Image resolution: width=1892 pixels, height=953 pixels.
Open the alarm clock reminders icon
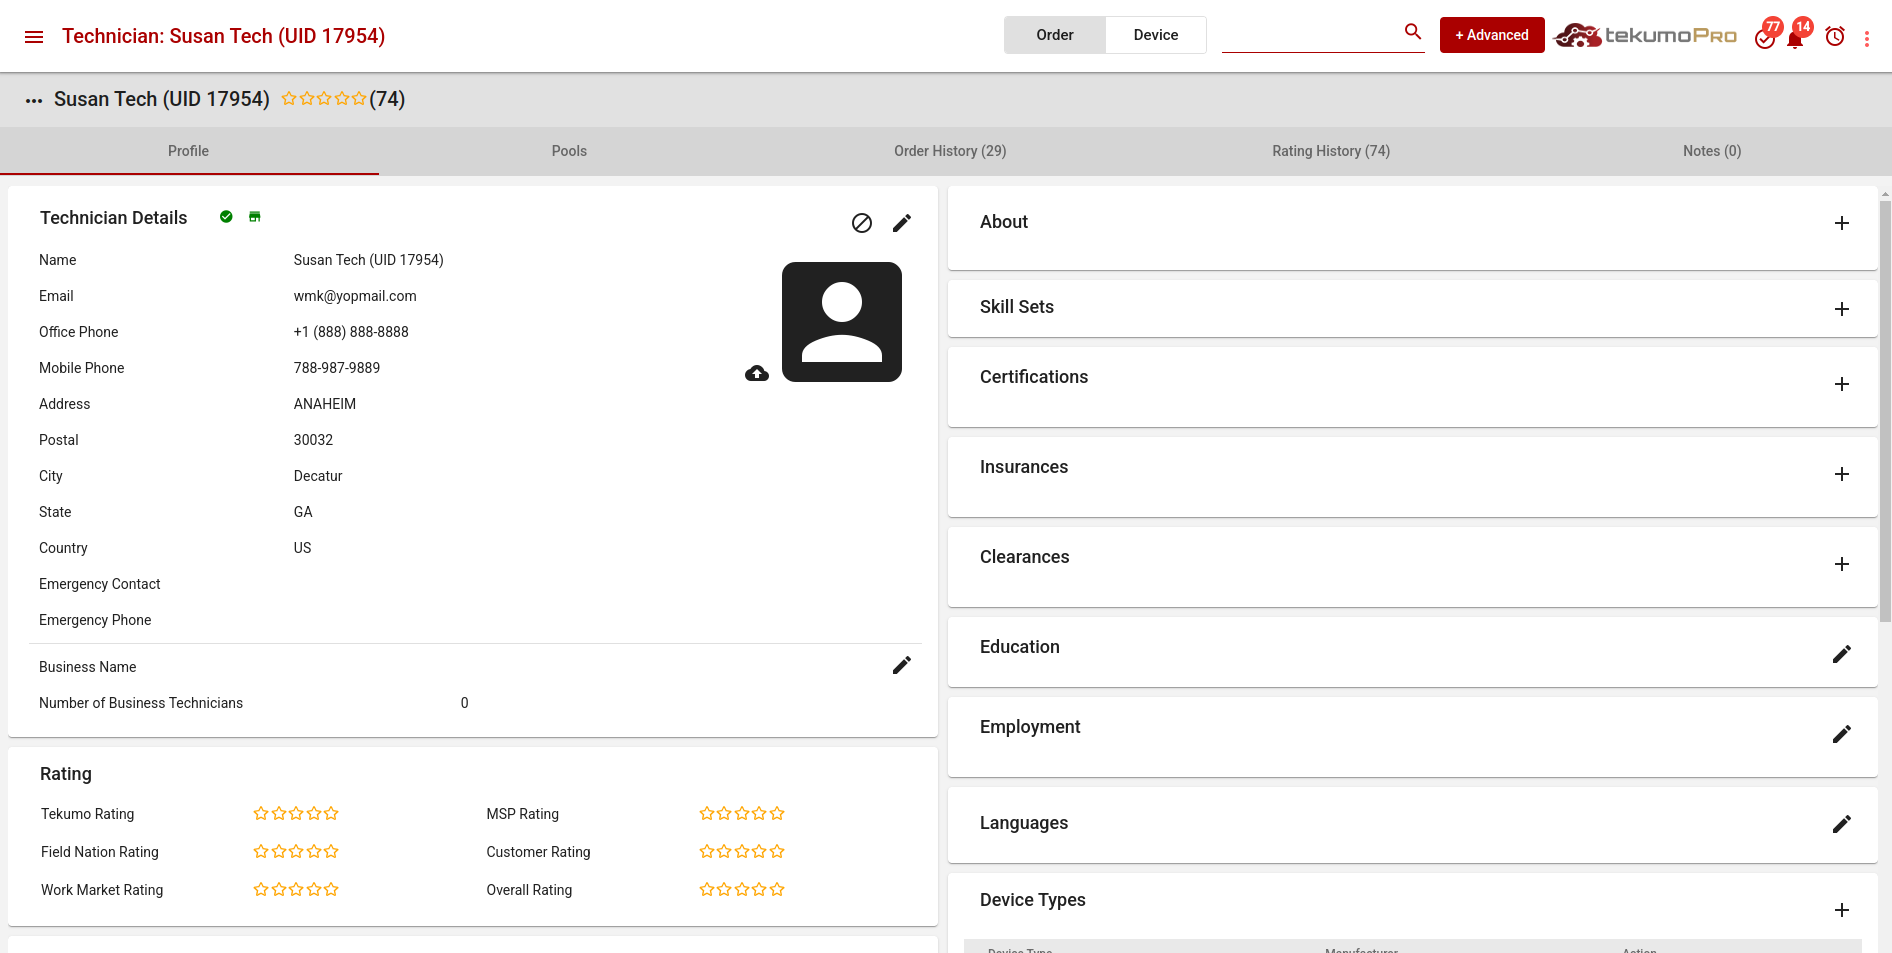pos(1834,37)
